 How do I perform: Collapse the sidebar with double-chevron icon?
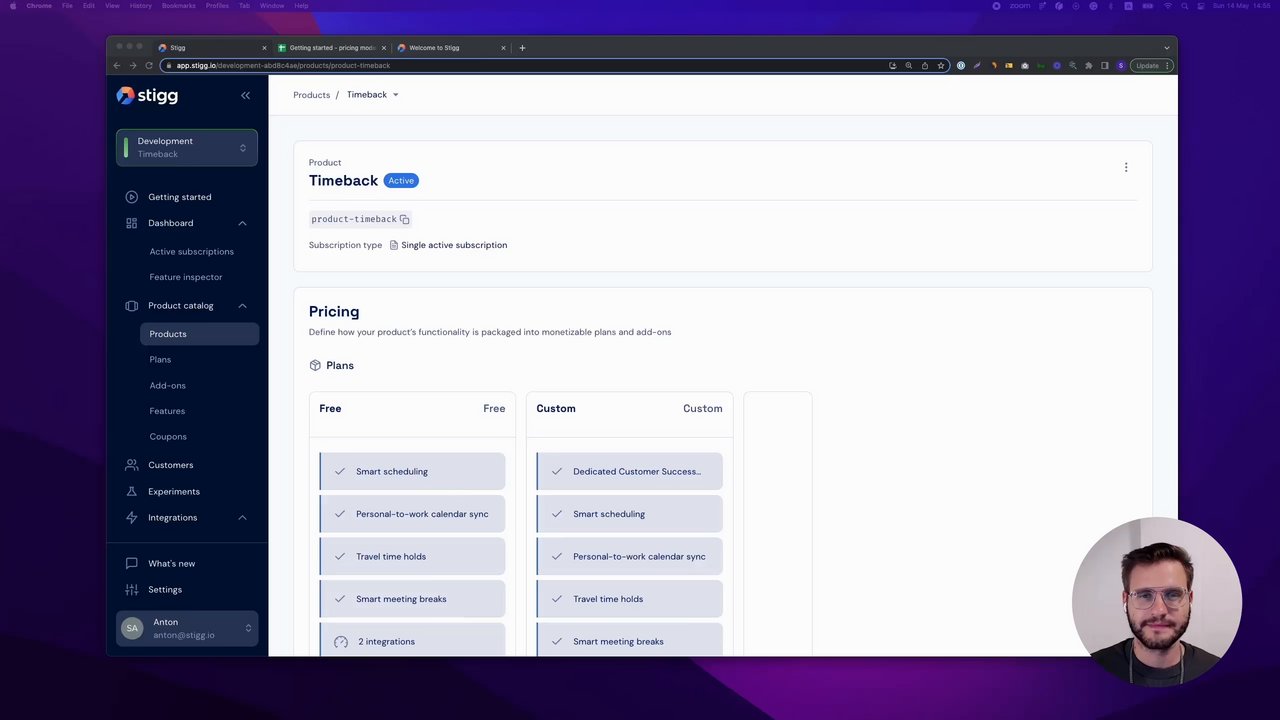pos(245,95)
